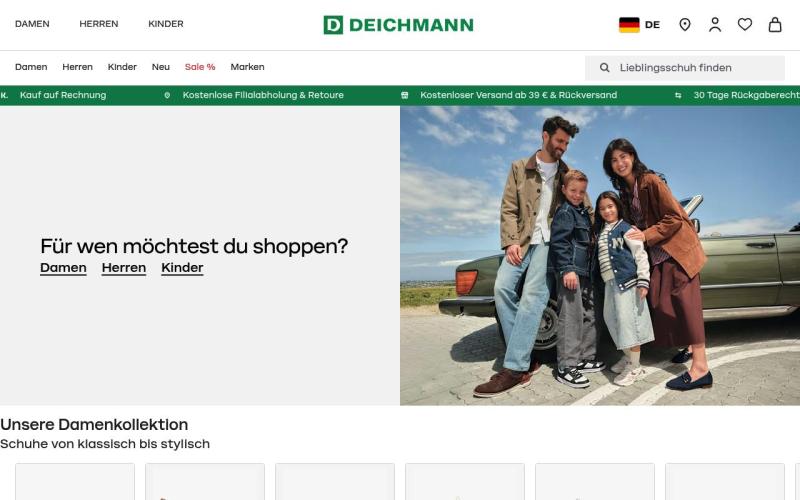Open the wishlist heart icon

click(745, 24)
